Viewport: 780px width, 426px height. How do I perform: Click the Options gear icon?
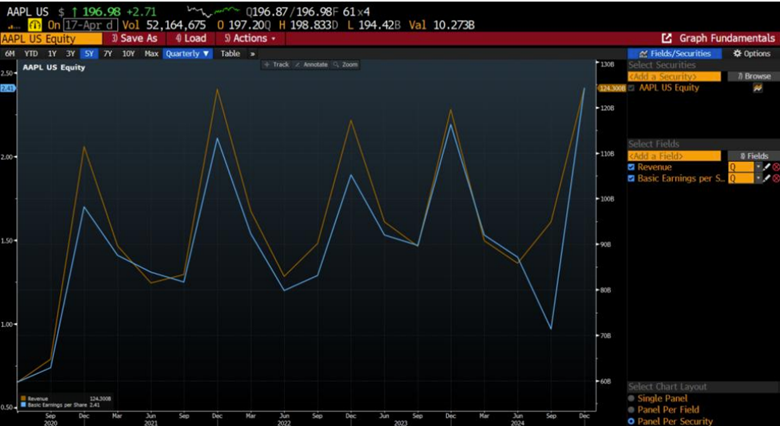737,54
